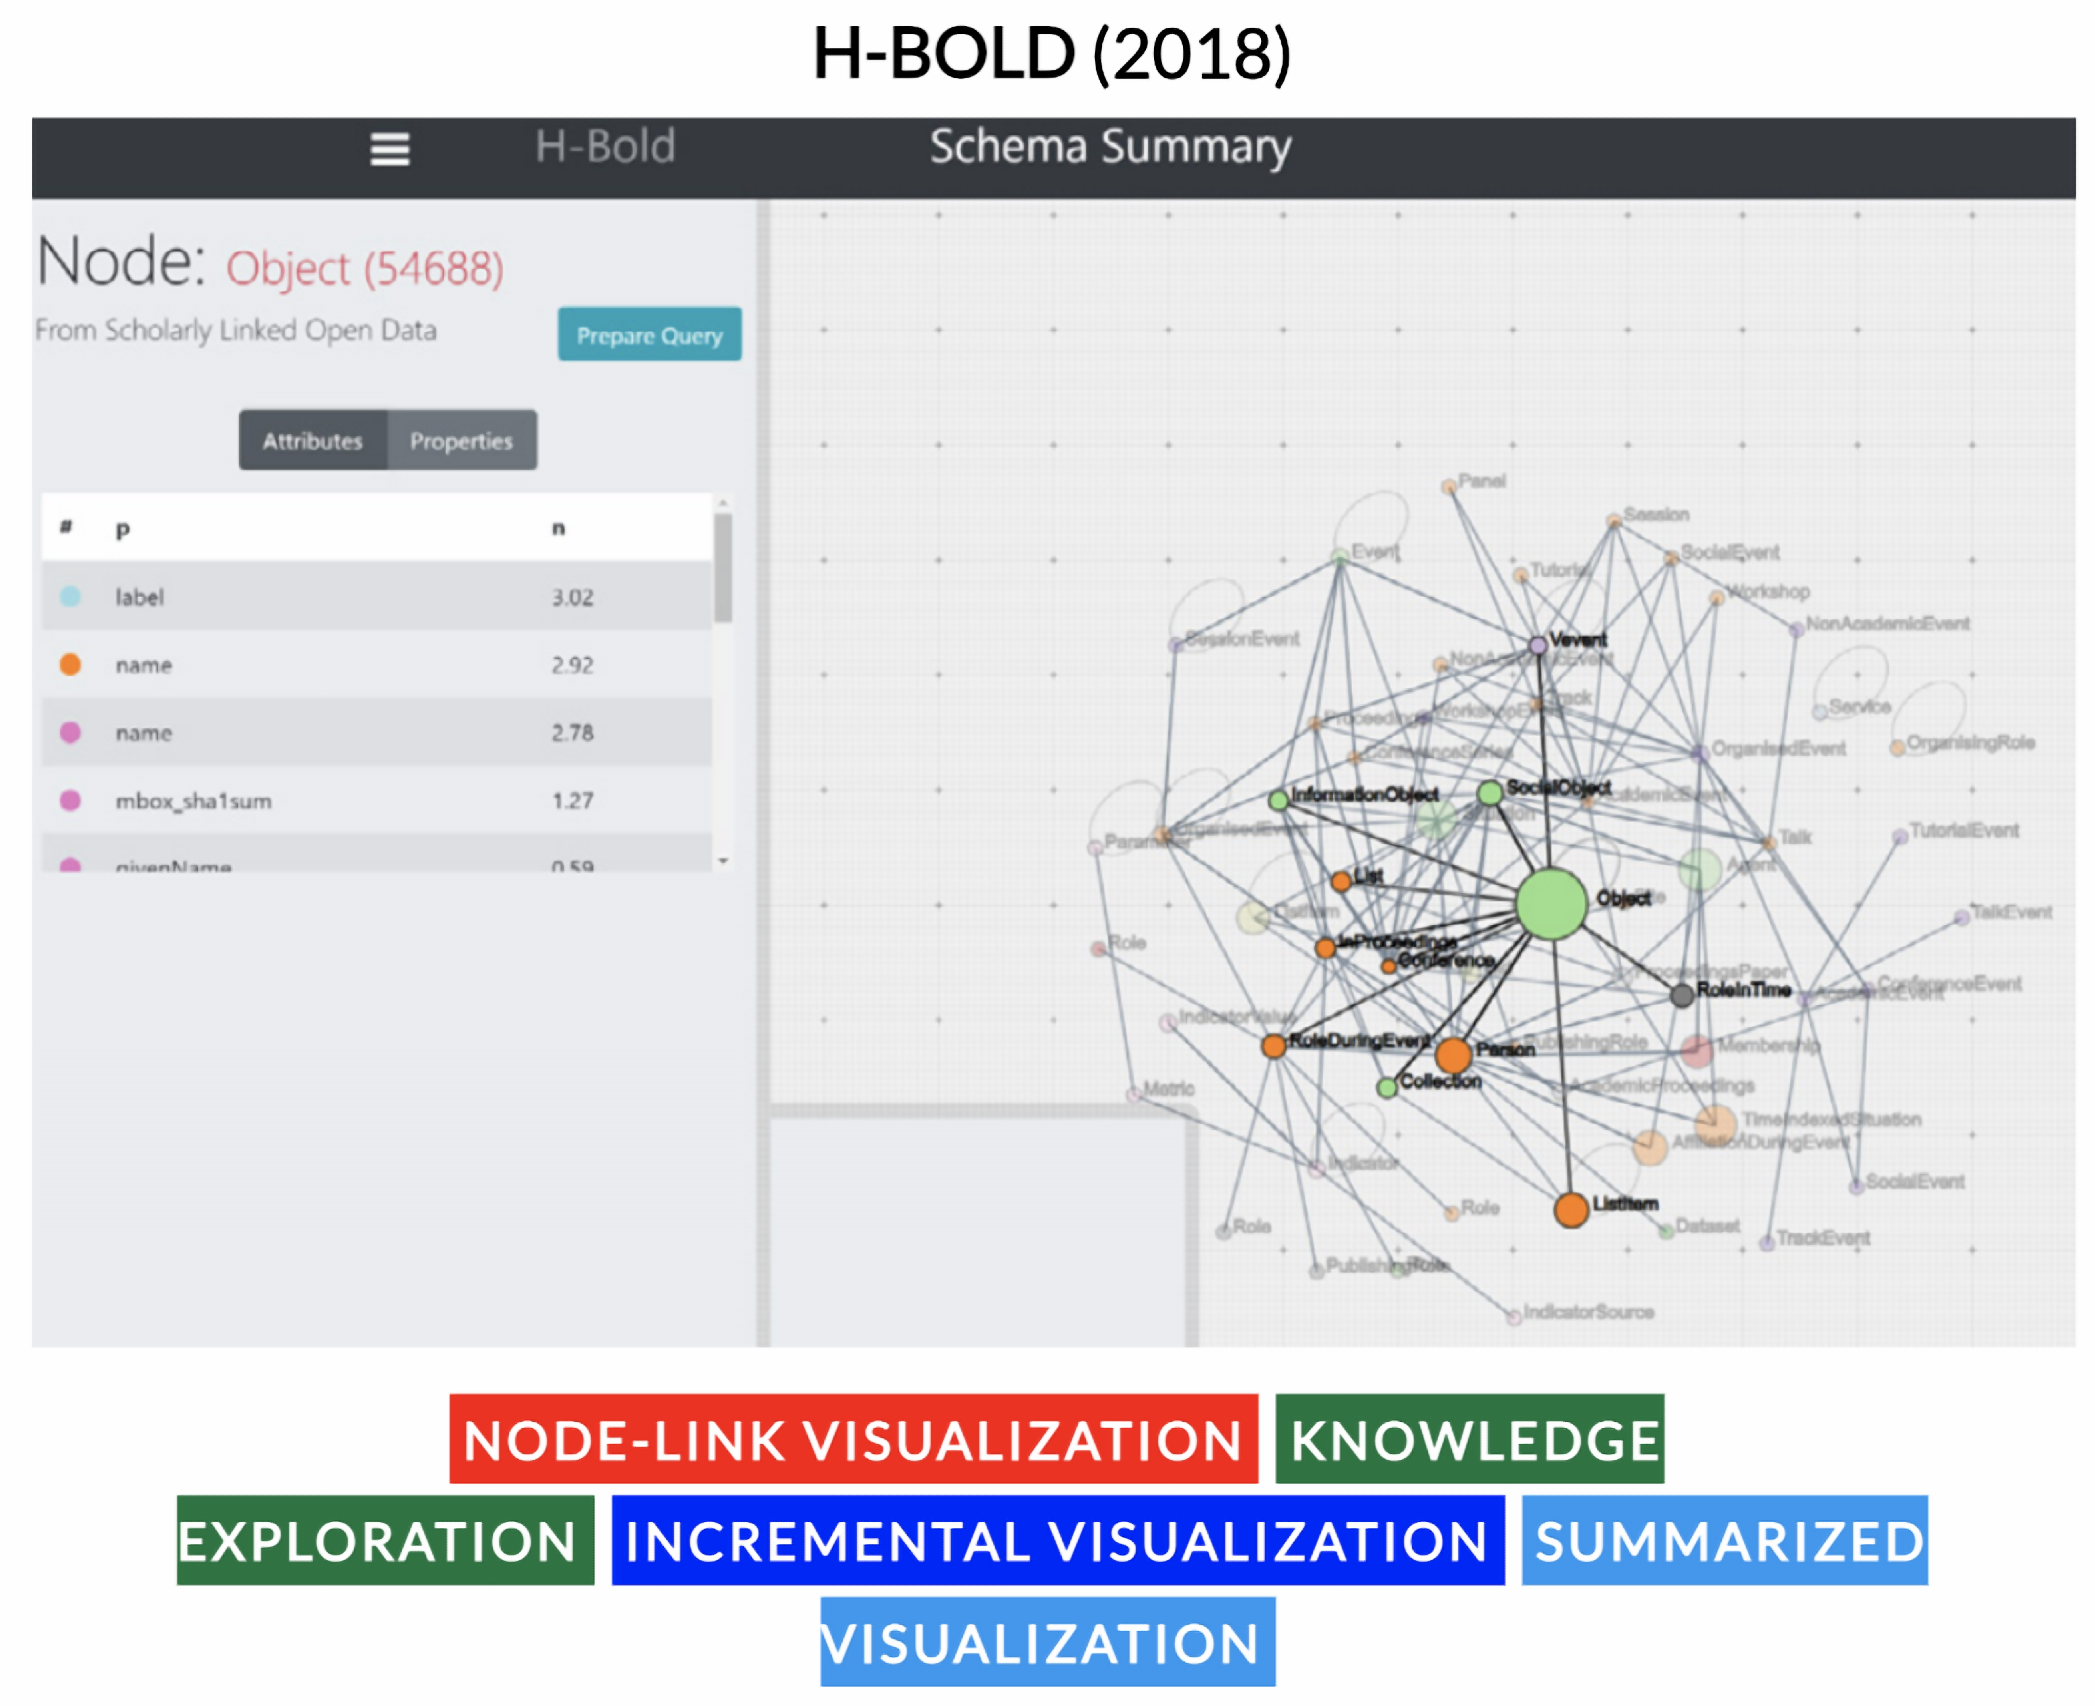Click the green Collection node
Image resolution: width=2095 pixels, height=1706 pixels.
1387,1087
